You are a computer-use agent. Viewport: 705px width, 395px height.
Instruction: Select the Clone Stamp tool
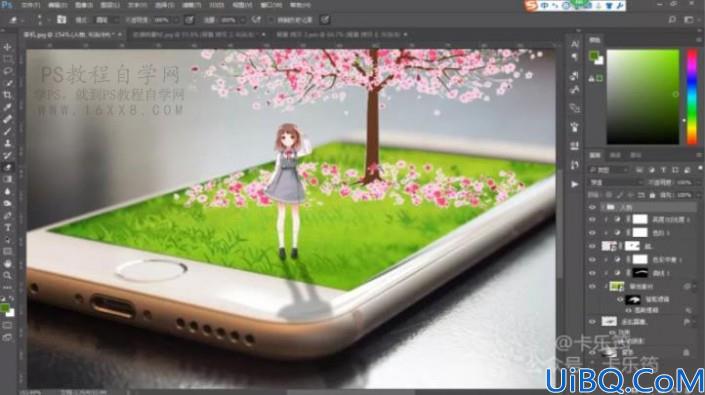(8, 143)
